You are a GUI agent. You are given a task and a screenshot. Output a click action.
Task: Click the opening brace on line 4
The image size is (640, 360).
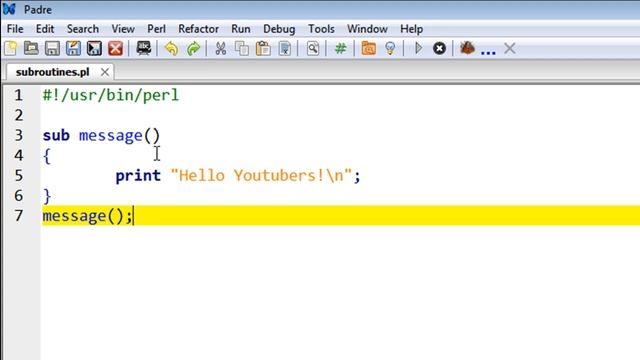tap(47, 156)
